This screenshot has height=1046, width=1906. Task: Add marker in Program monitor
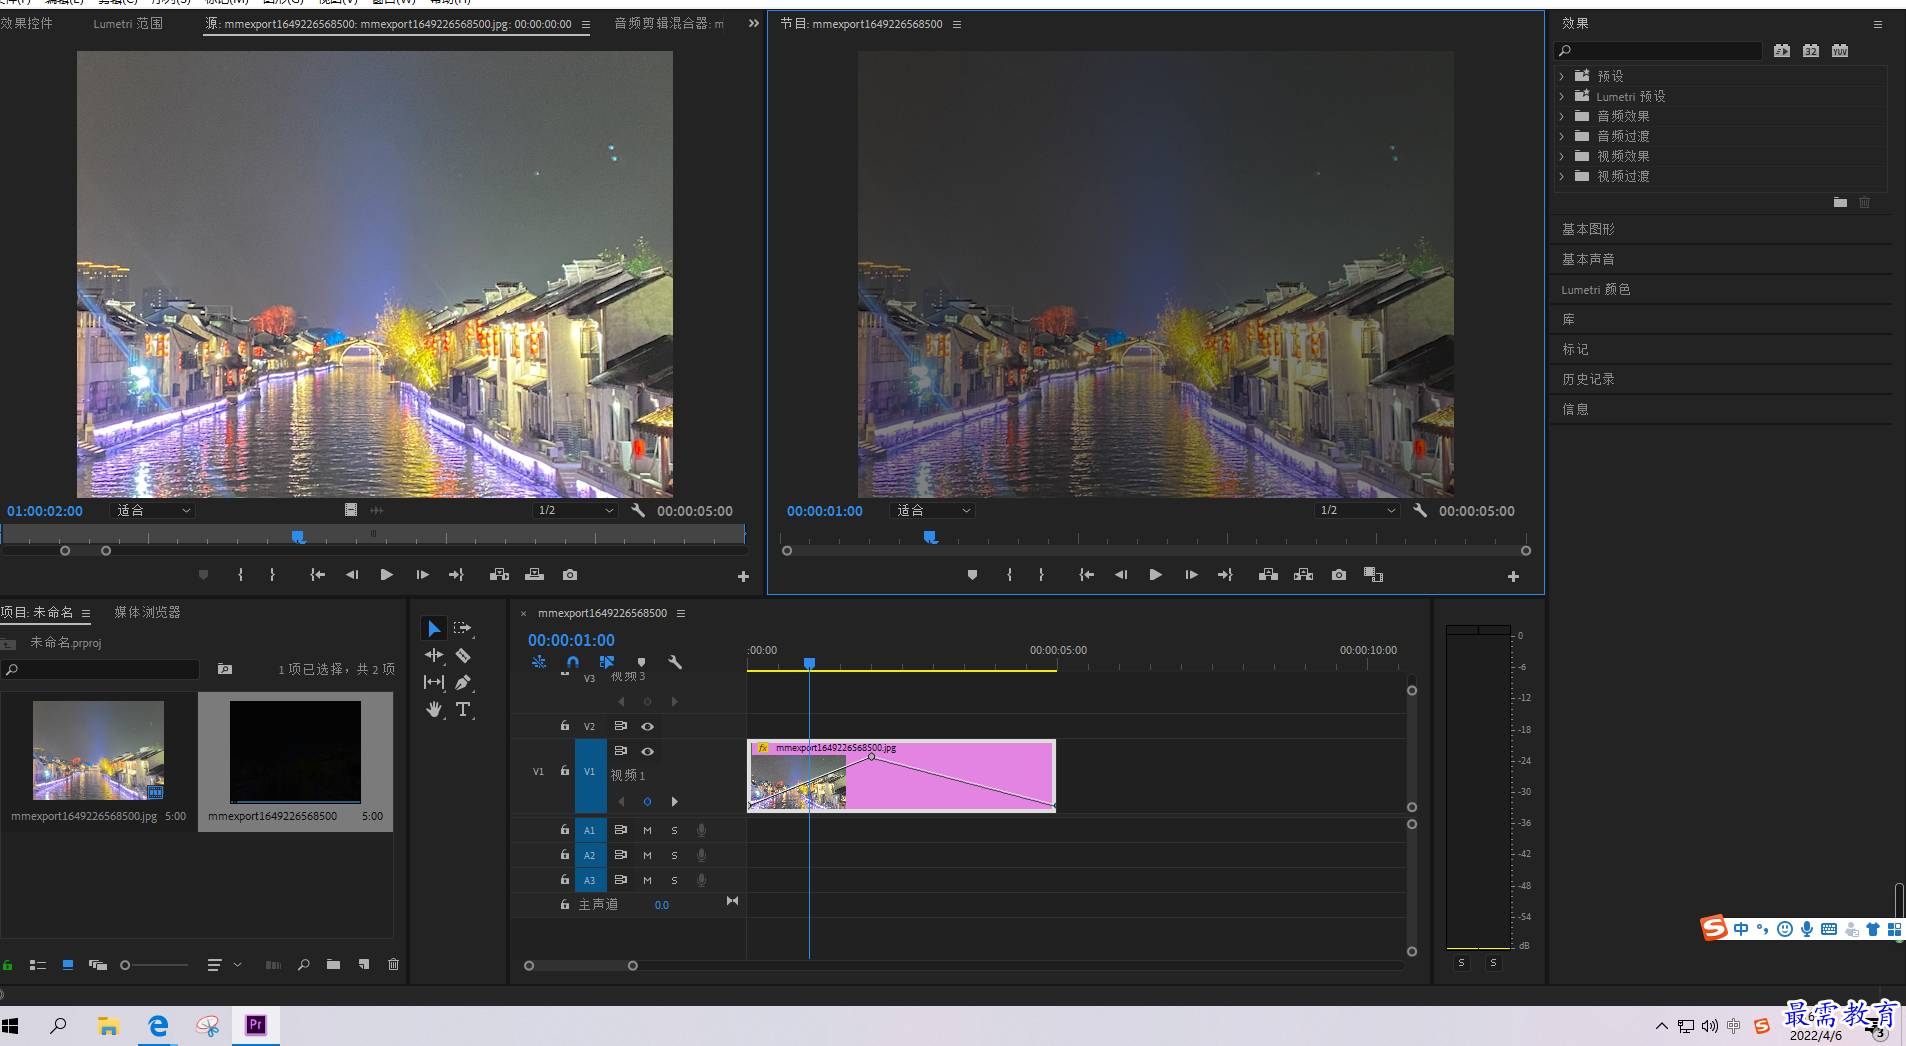tap(972, 575)
